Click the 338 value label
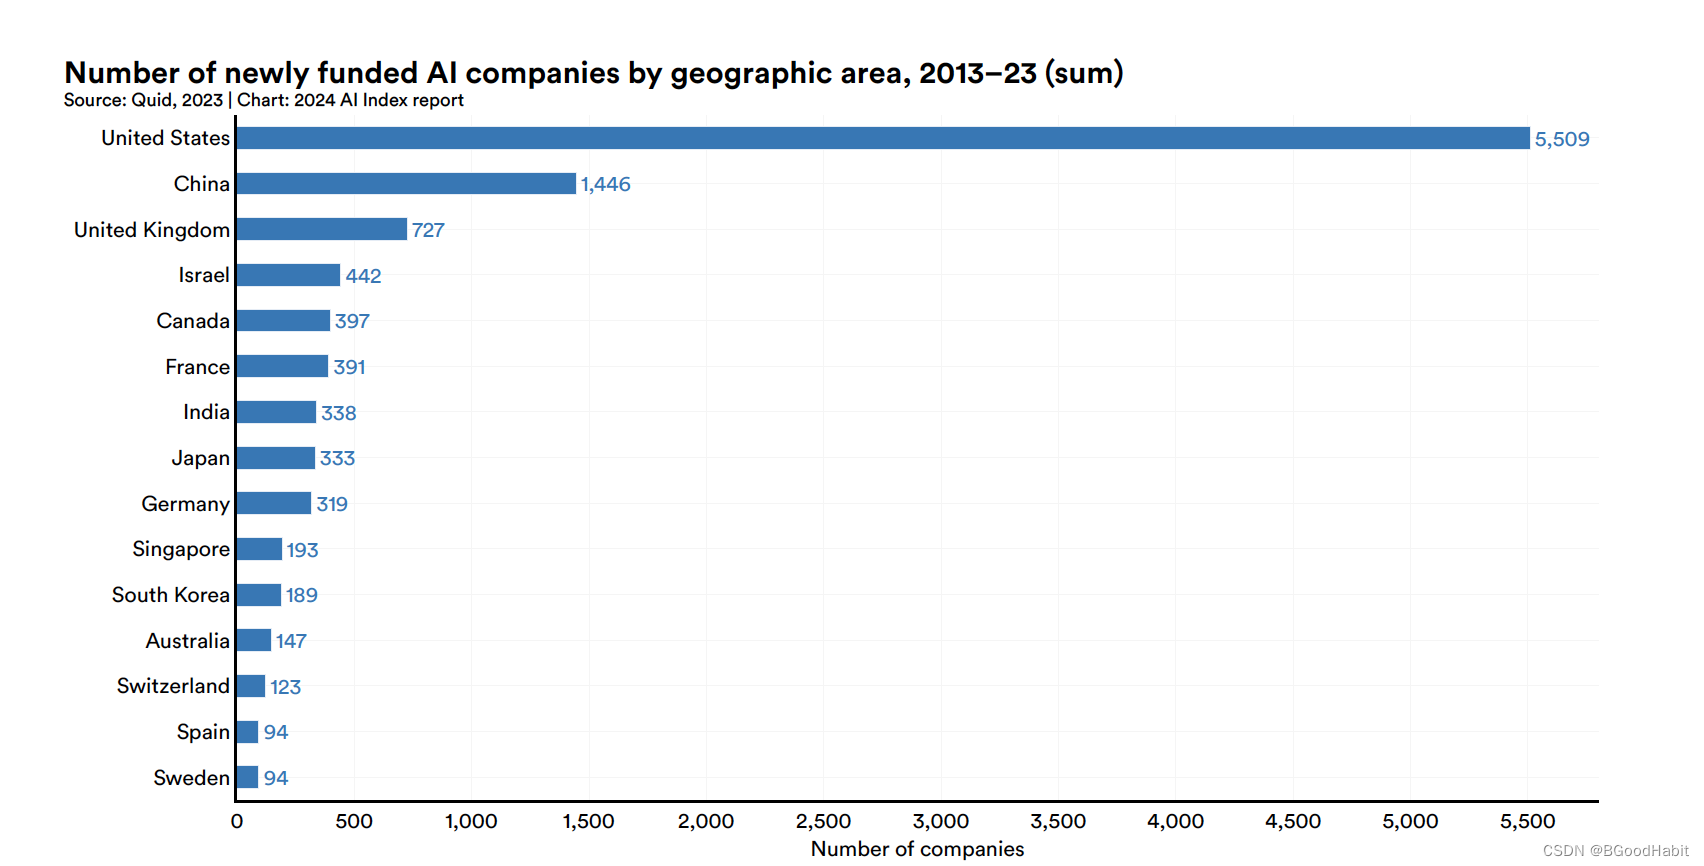Image resolution: width=1704 pixels, height=866 pixels. point(338,413)
